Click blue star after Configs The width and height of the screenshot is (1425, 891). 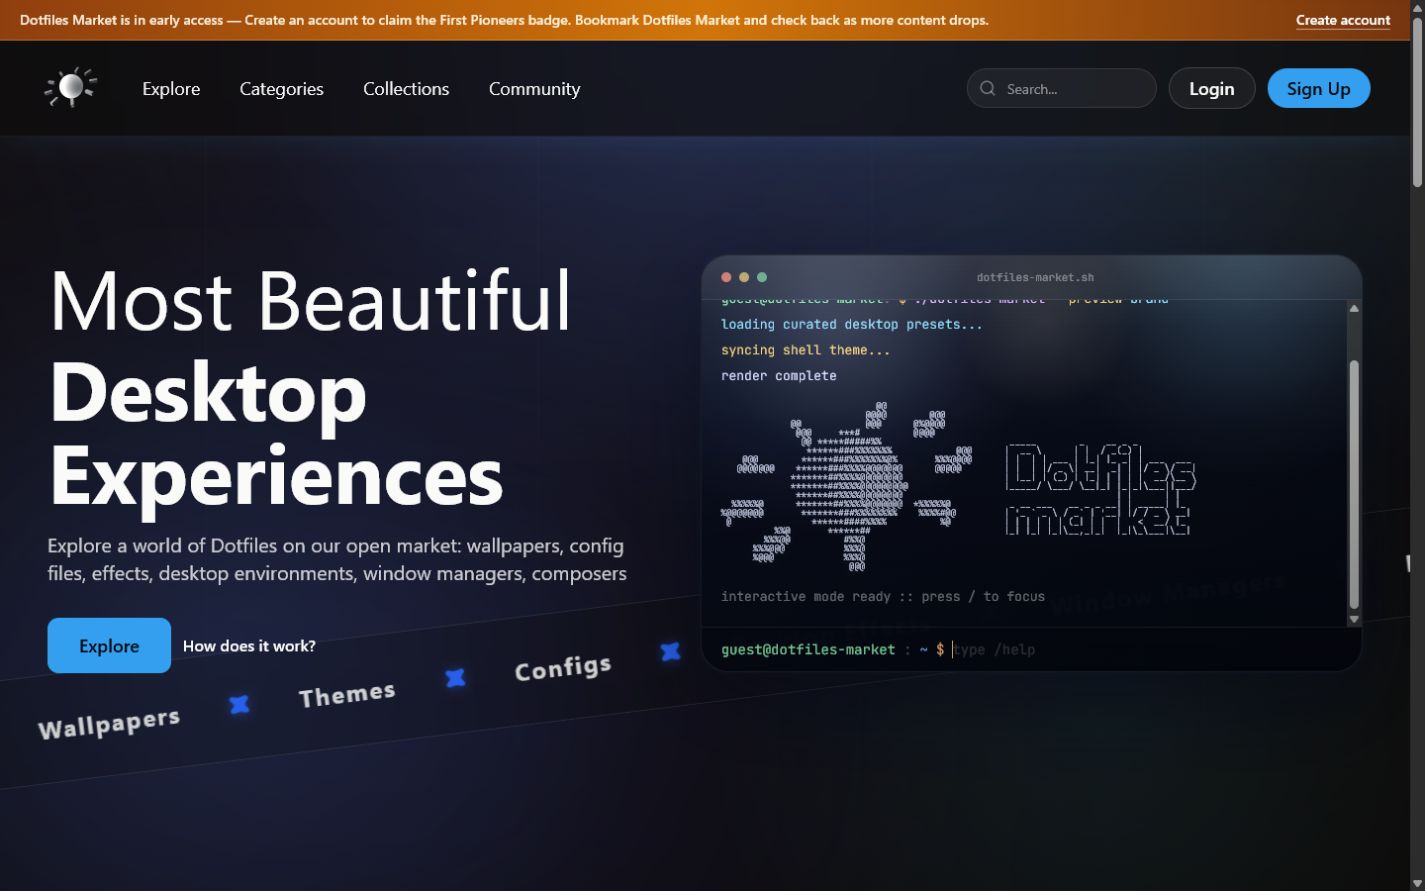(x=670, y=652)
